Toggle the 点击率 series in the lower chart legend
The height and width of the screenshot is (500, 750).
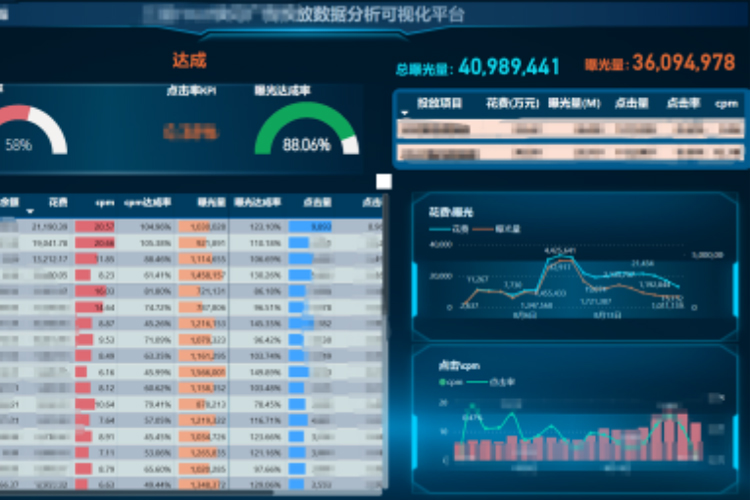[x=491, y=382]
